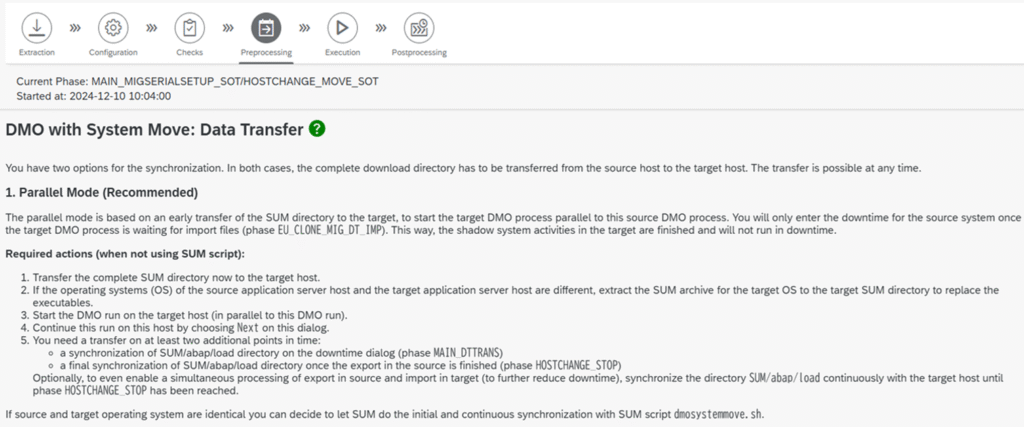This screenshot has width=1024, height=427.
Task: Click the Configuration step label
Action: [113, 52]
